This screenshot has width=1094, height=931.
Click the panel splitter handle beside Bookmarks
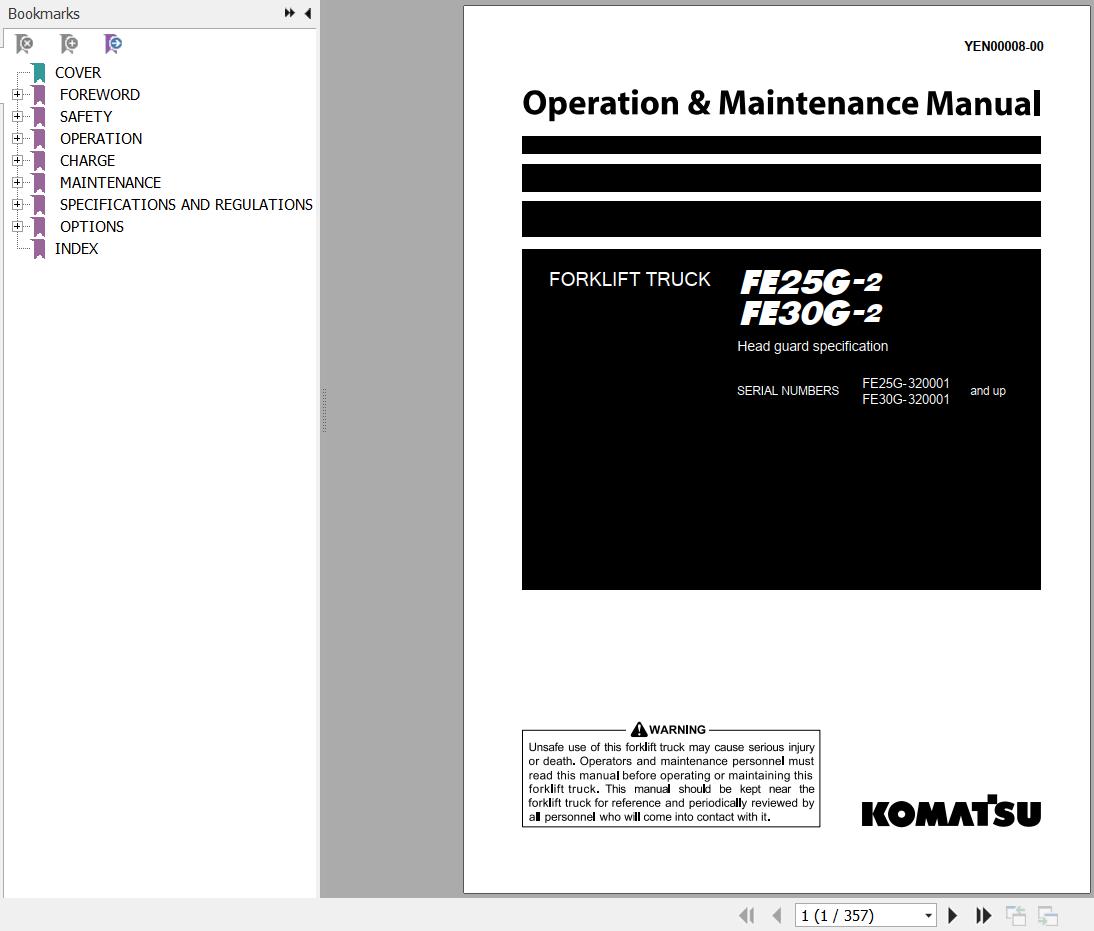coord(324,410)
